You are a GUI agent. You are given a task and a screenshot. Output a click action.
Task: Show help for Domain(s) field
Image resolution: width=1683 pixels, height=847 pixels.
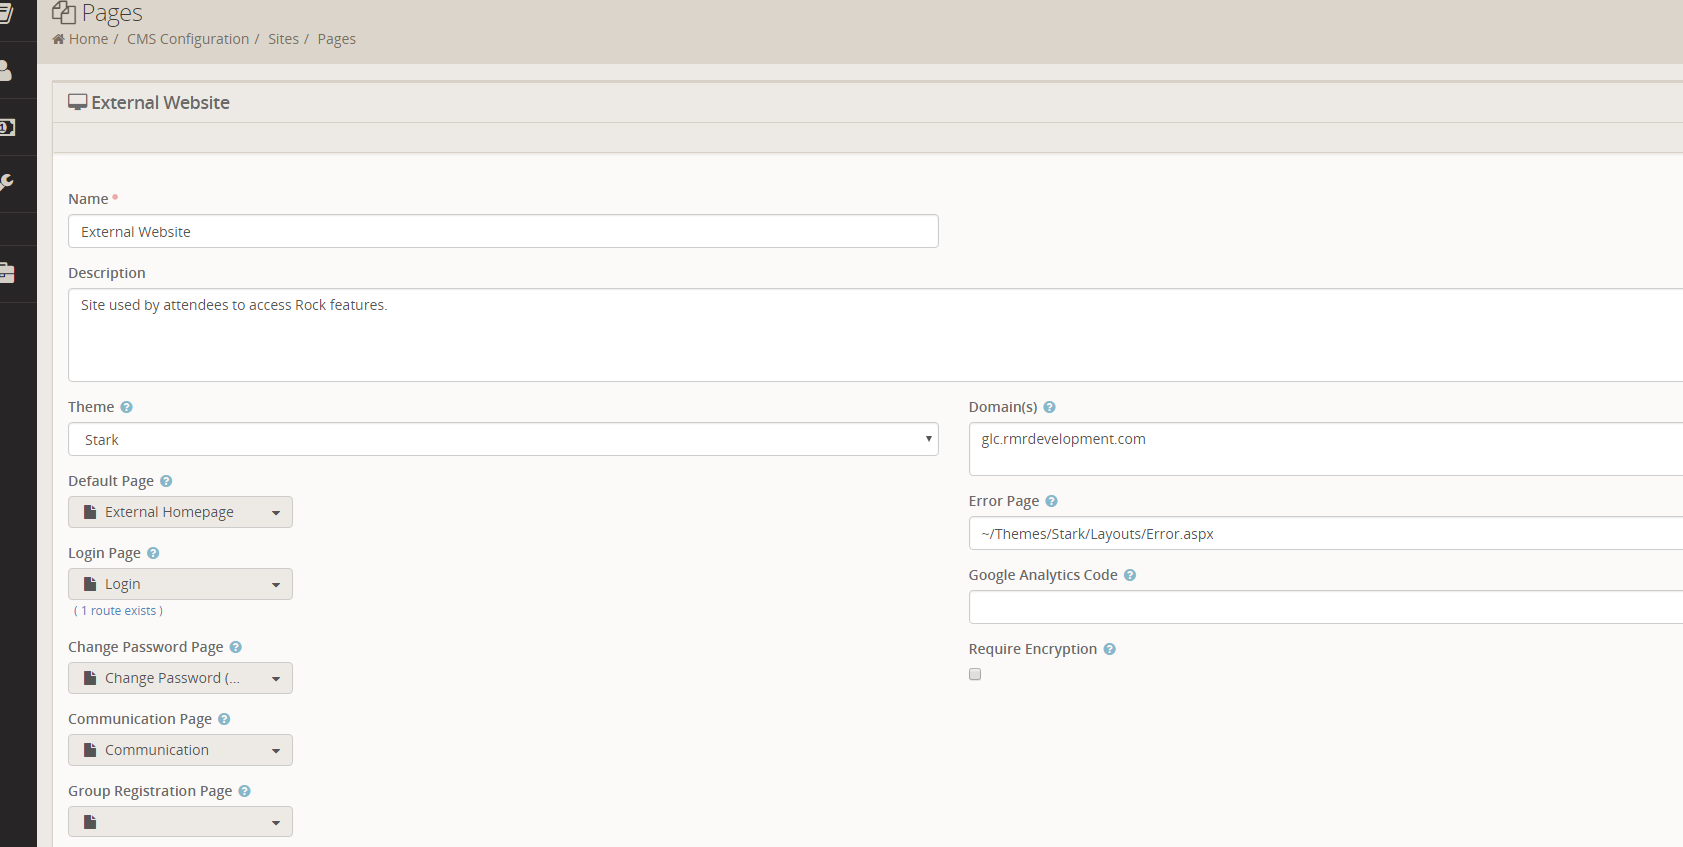1049,407
